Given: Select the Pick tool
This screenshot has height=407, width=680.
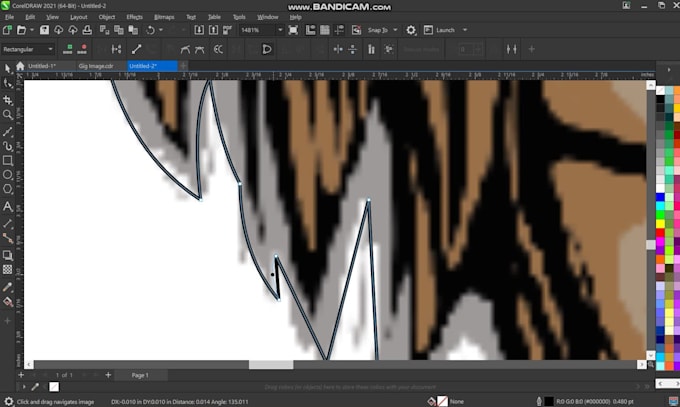Looking at the screenshot, I should coord(7,68).
